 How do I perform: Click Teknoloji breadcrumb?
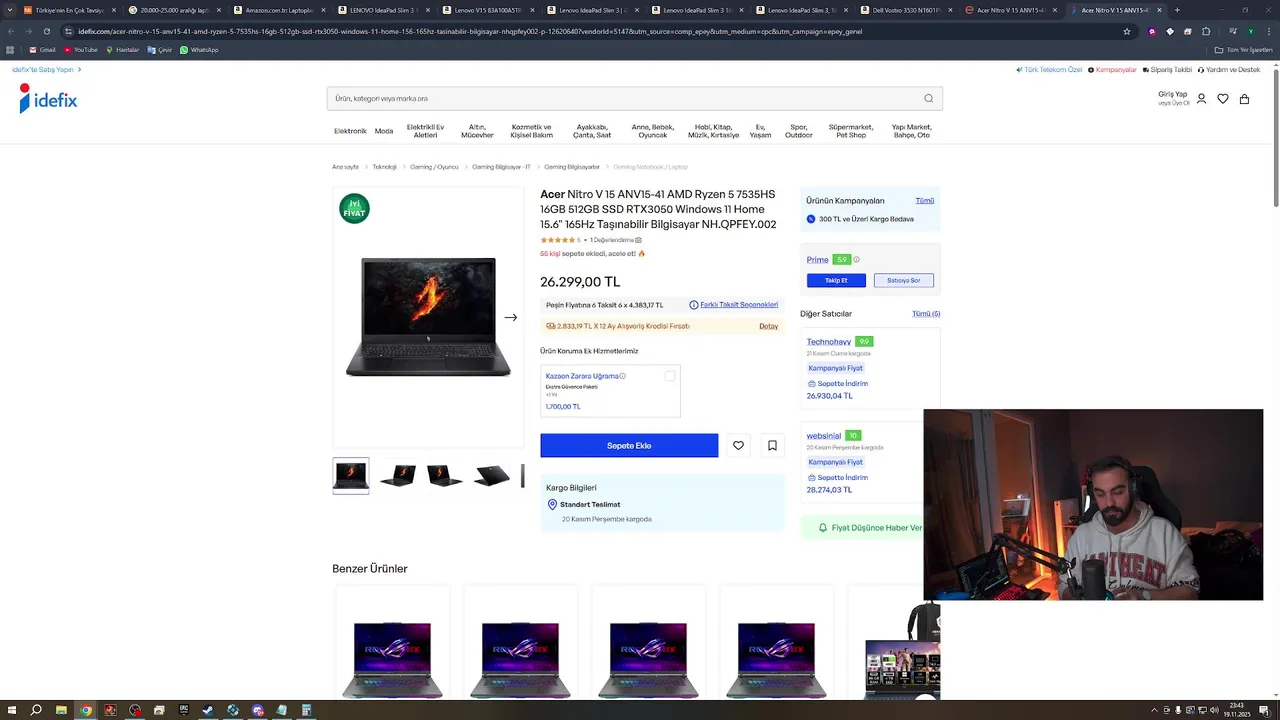tap(385, 167)
